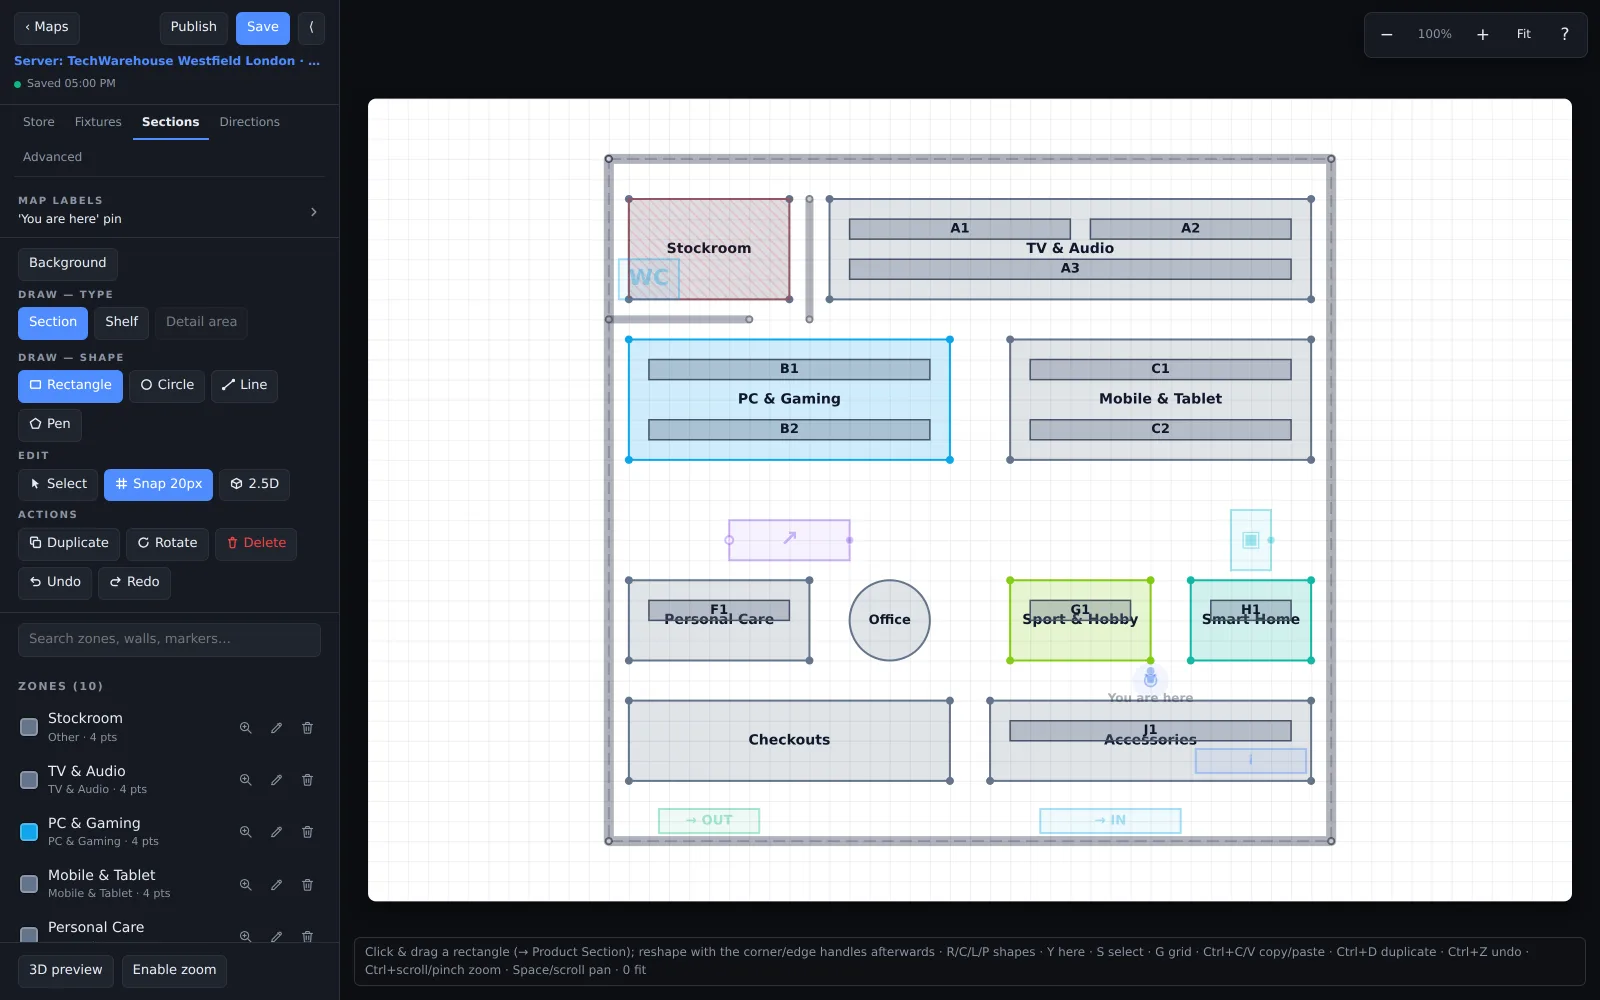Screen dimensions: 1600x1000
Task: Set draw type to Shelf
Action: click(x=121, y=323)
